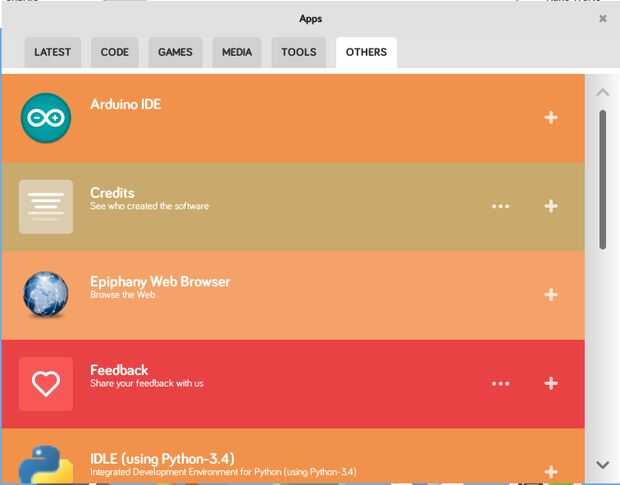Viewport: 620px width, 485px height.
Task: Click 'Integrated Development Environment for Python' description
Action: tap(223, 472)
